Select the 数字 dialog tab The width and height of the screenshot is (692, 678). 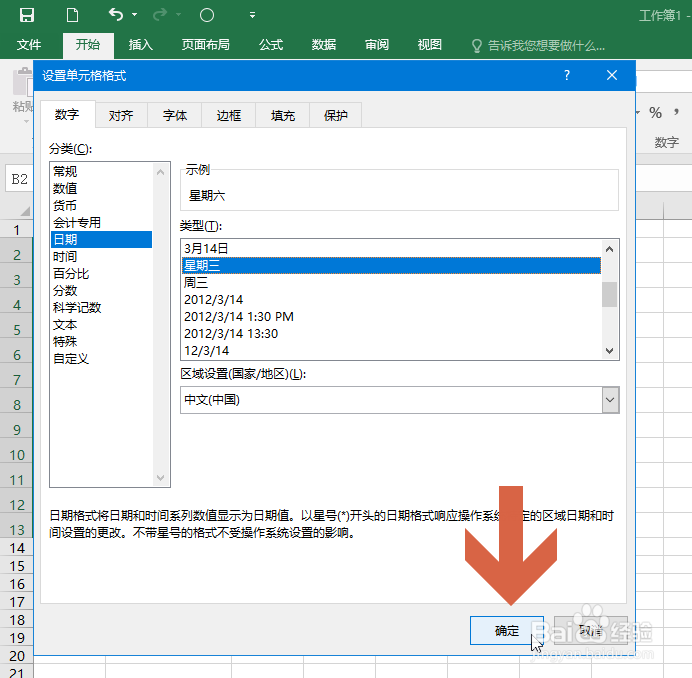[67, 115]
